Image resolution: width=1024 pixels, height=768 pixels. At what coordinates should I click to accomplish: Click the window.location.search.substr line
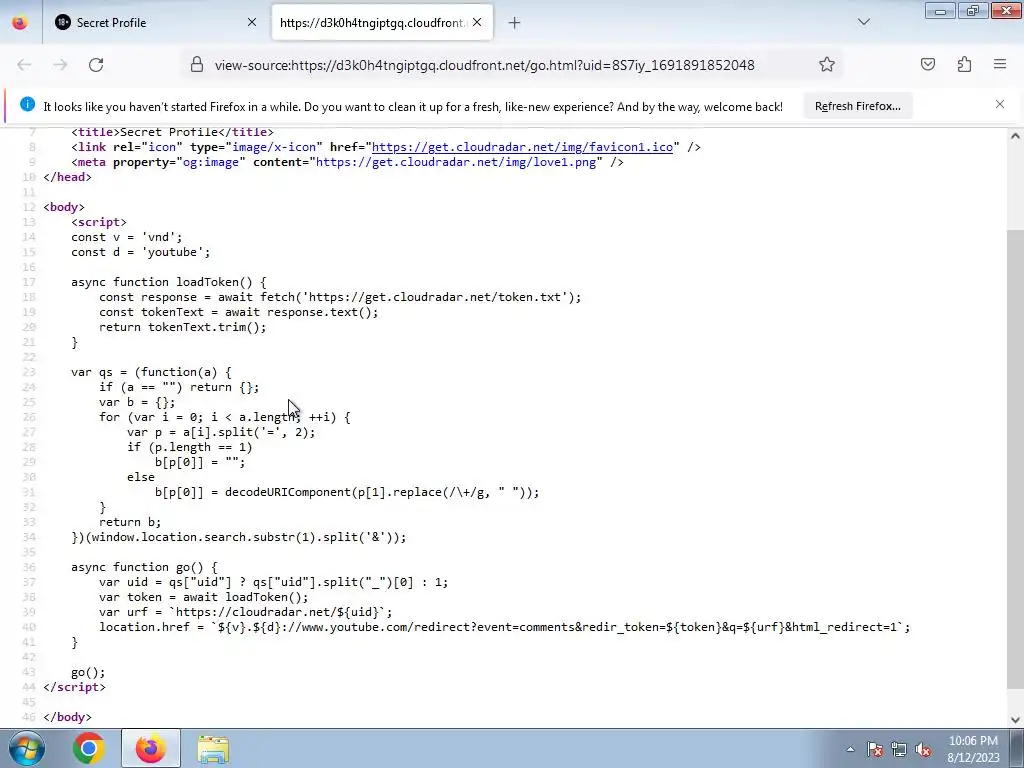pos(239,537)
